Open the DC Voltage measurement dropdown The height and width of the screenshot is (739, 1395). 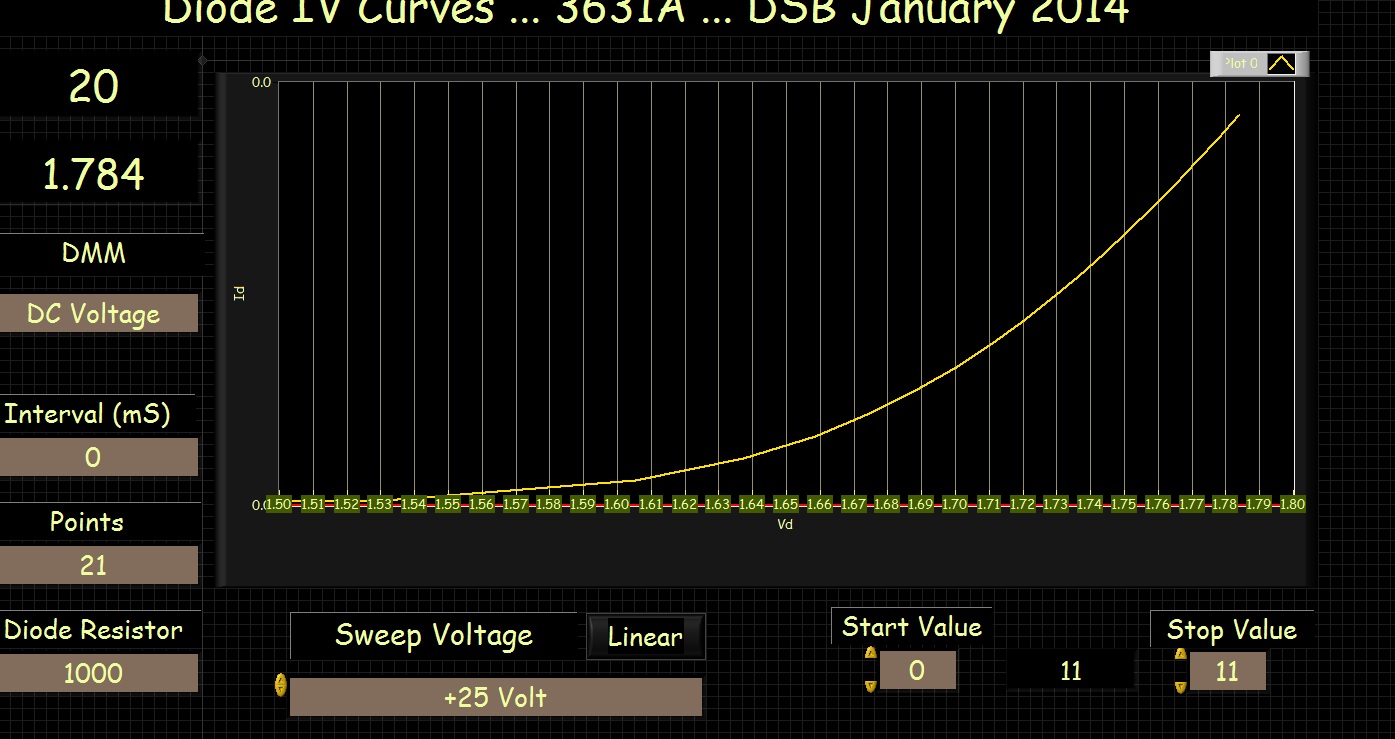pos(98,314)
